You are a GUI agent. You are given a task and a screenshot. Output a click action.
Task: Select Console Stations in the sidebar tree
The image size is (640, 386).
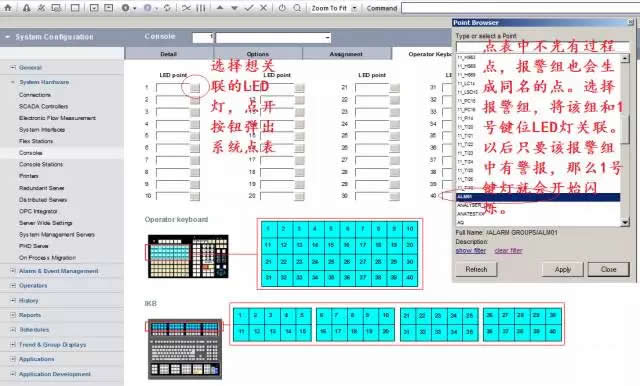coord(41,164)
